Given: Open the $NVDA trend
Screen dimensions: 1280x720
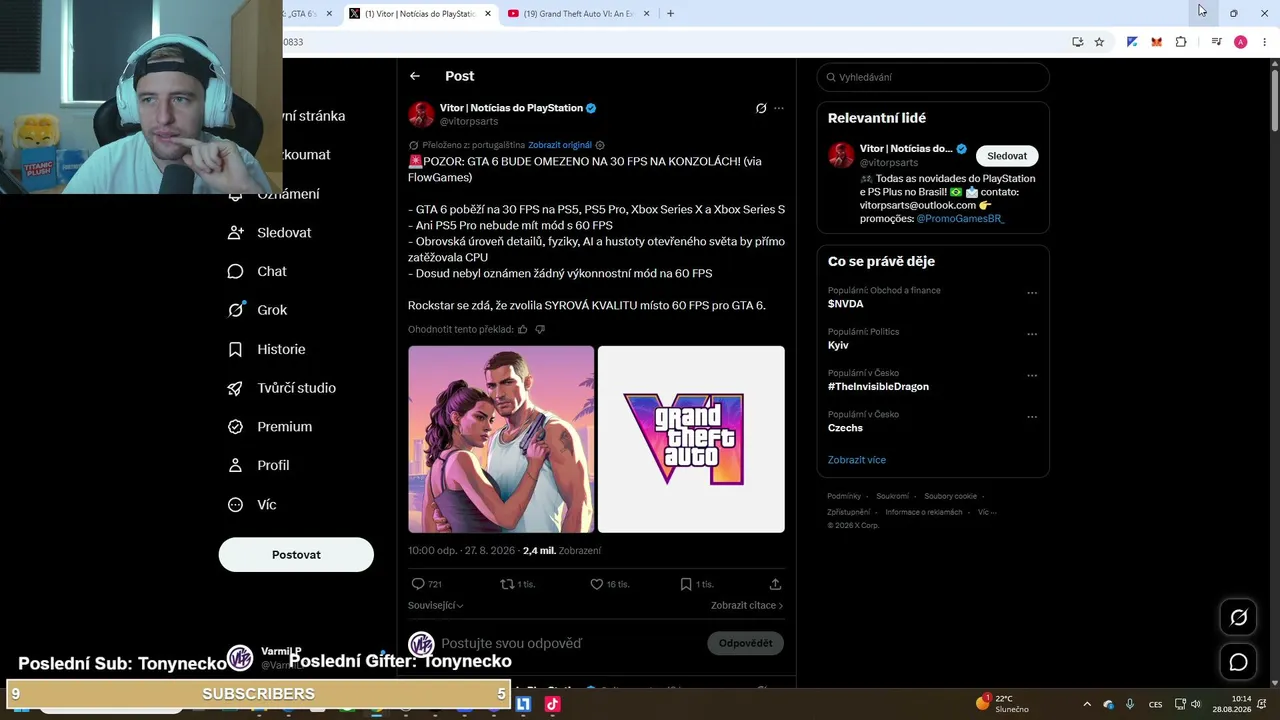Looking at the screenshot, I should point(845,304).
